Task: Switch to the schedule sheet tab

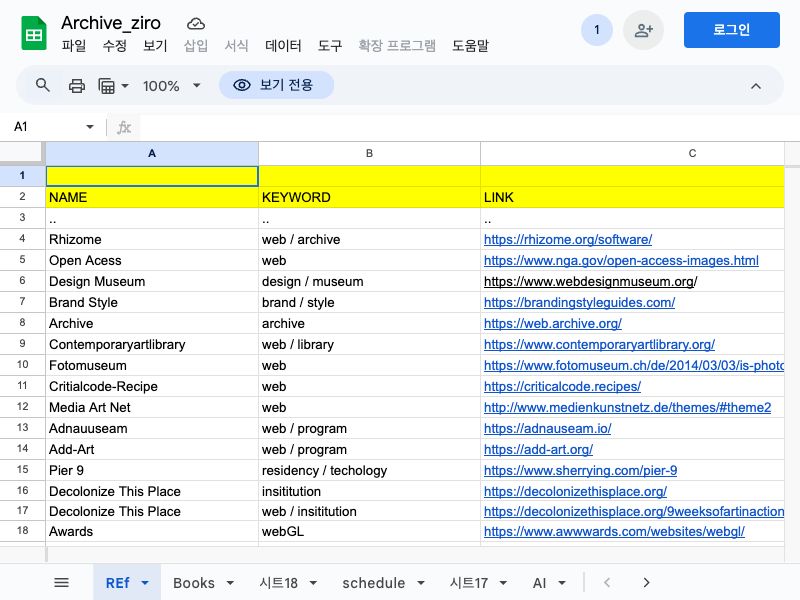Action: [374, 583]
